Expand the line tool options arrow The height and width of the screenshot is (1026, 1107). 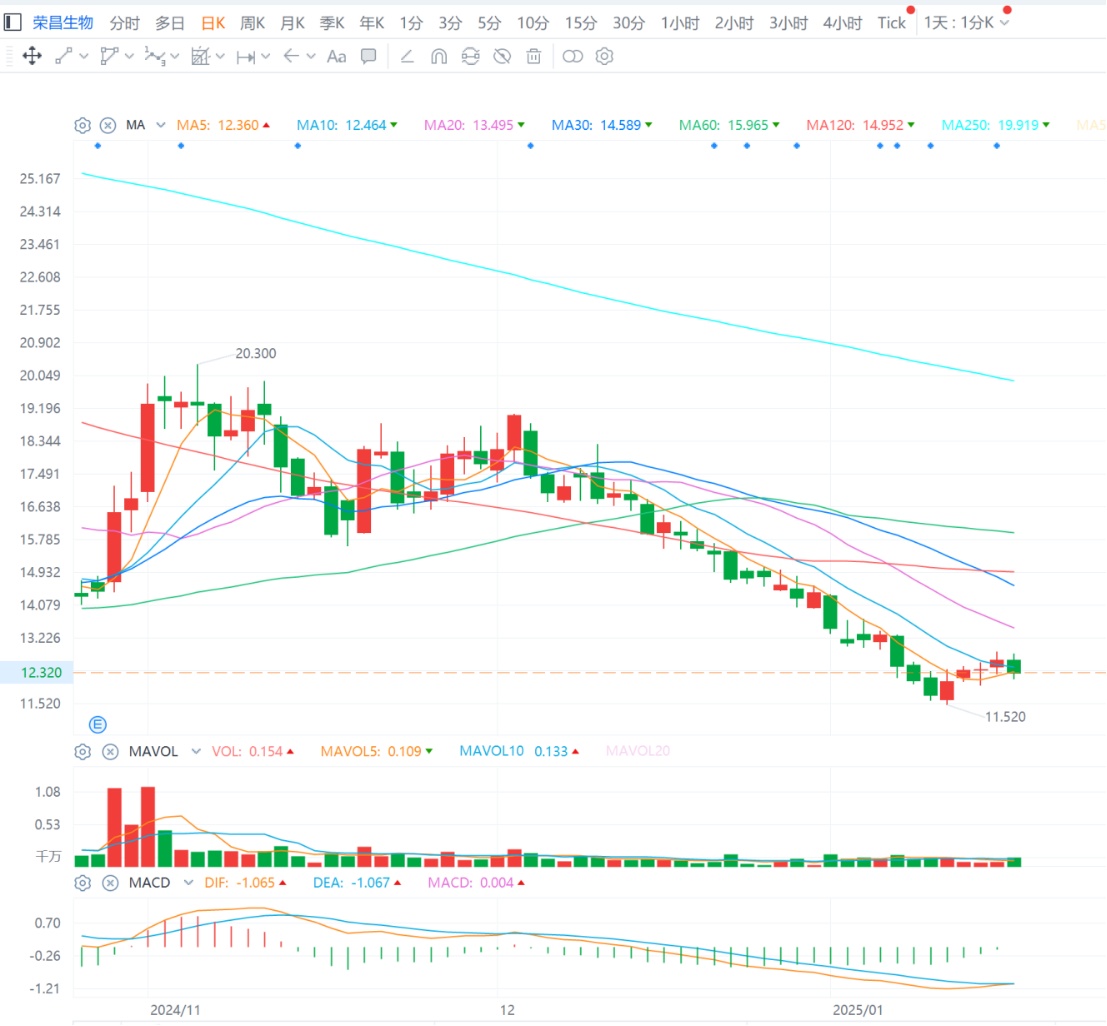84,56
